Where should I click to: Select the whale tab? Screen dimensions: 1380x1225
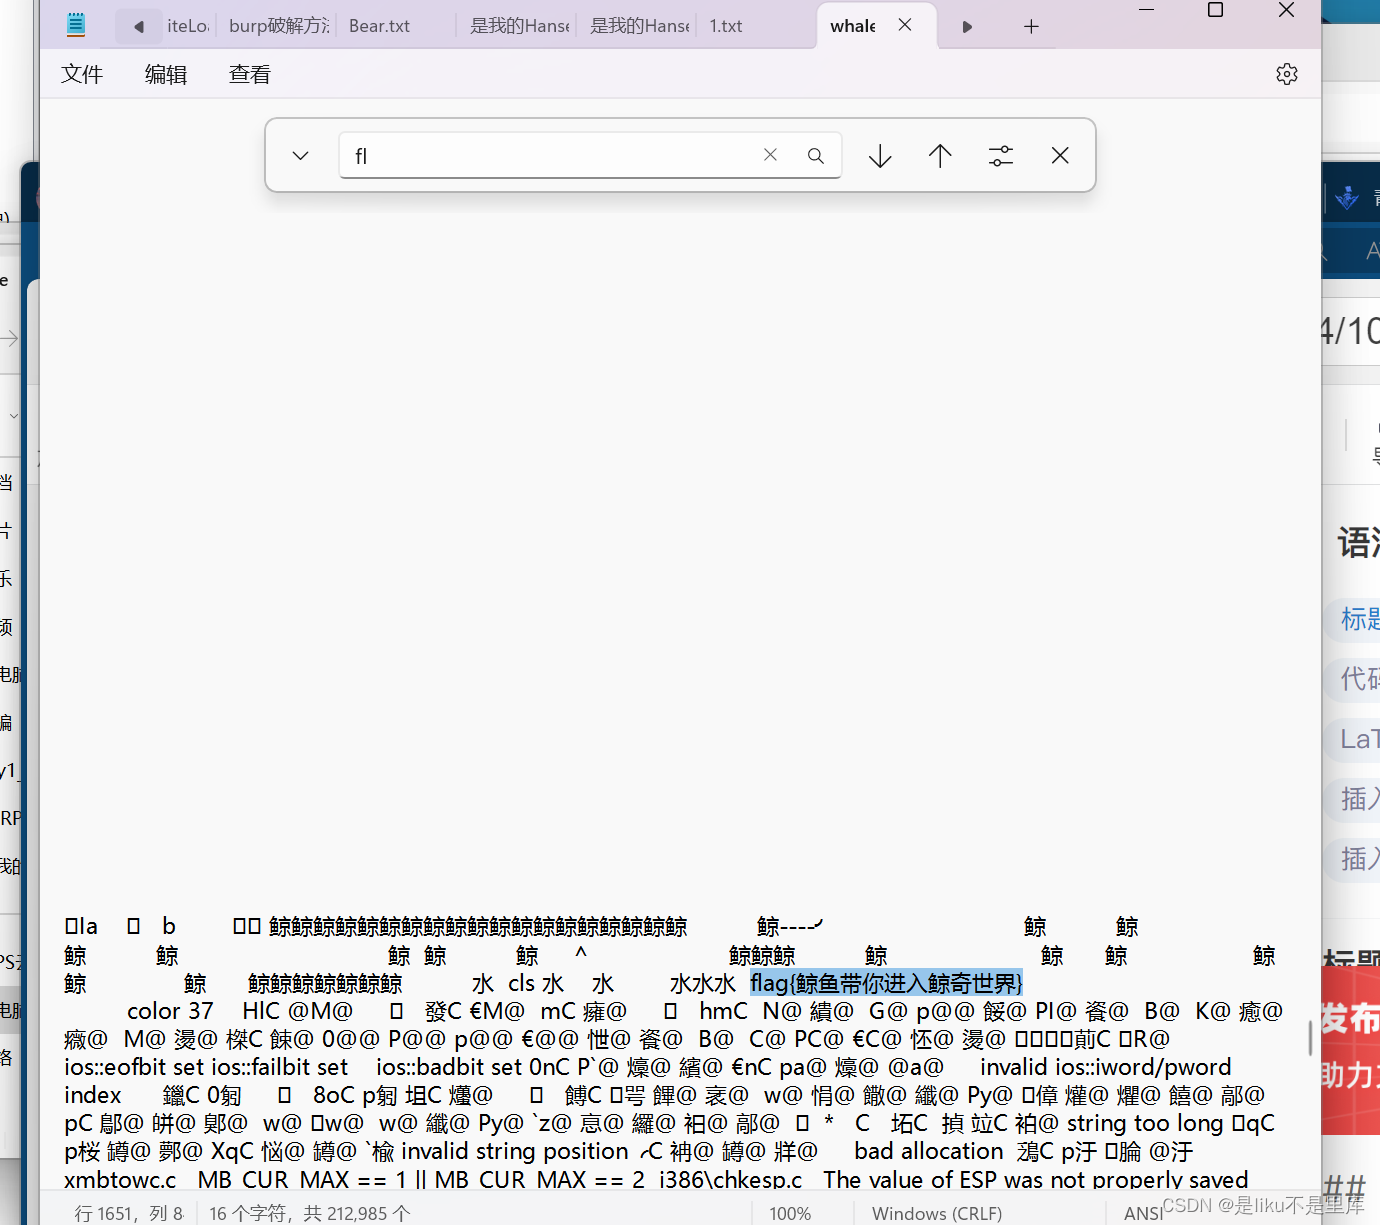click(x=853, y=26)
